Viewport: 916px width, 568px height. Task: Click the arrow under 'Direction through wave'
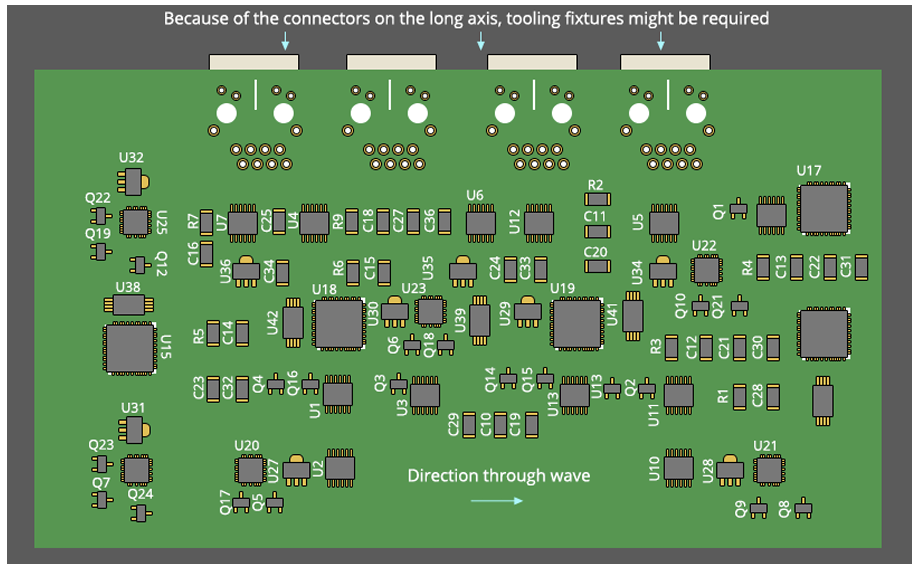[505, 501]
